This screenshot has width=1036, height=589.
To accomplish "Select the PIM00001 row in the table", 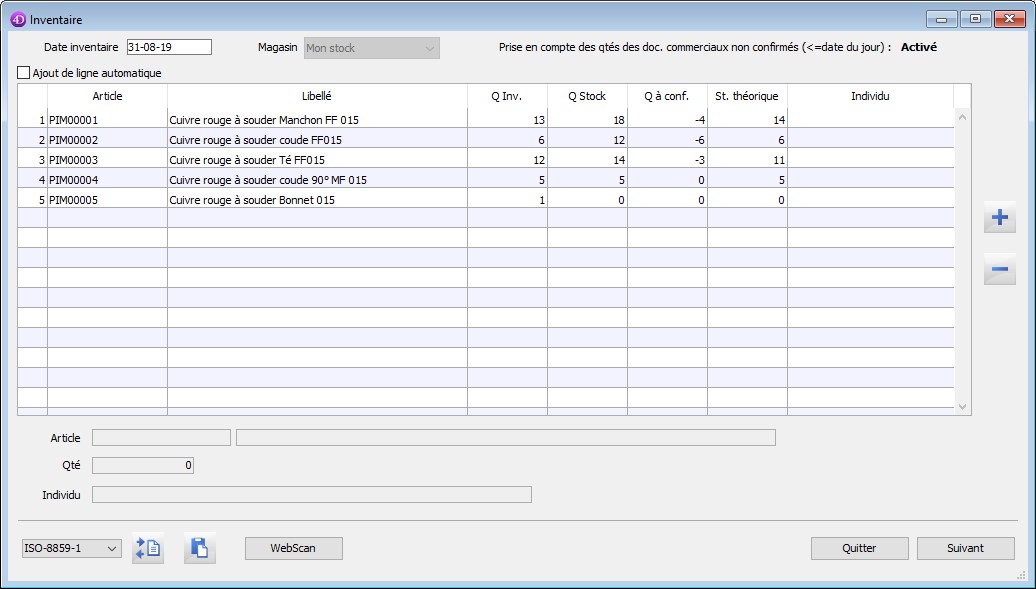I will (x=73, y=120).
